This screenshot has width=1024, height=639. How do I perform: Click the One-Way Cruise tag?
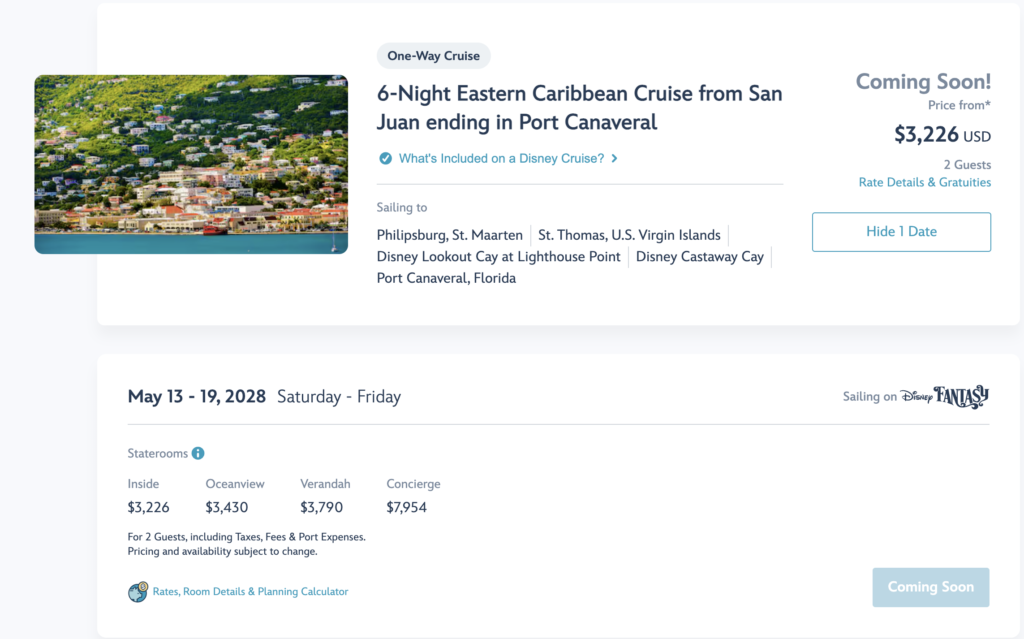[434, 56]
